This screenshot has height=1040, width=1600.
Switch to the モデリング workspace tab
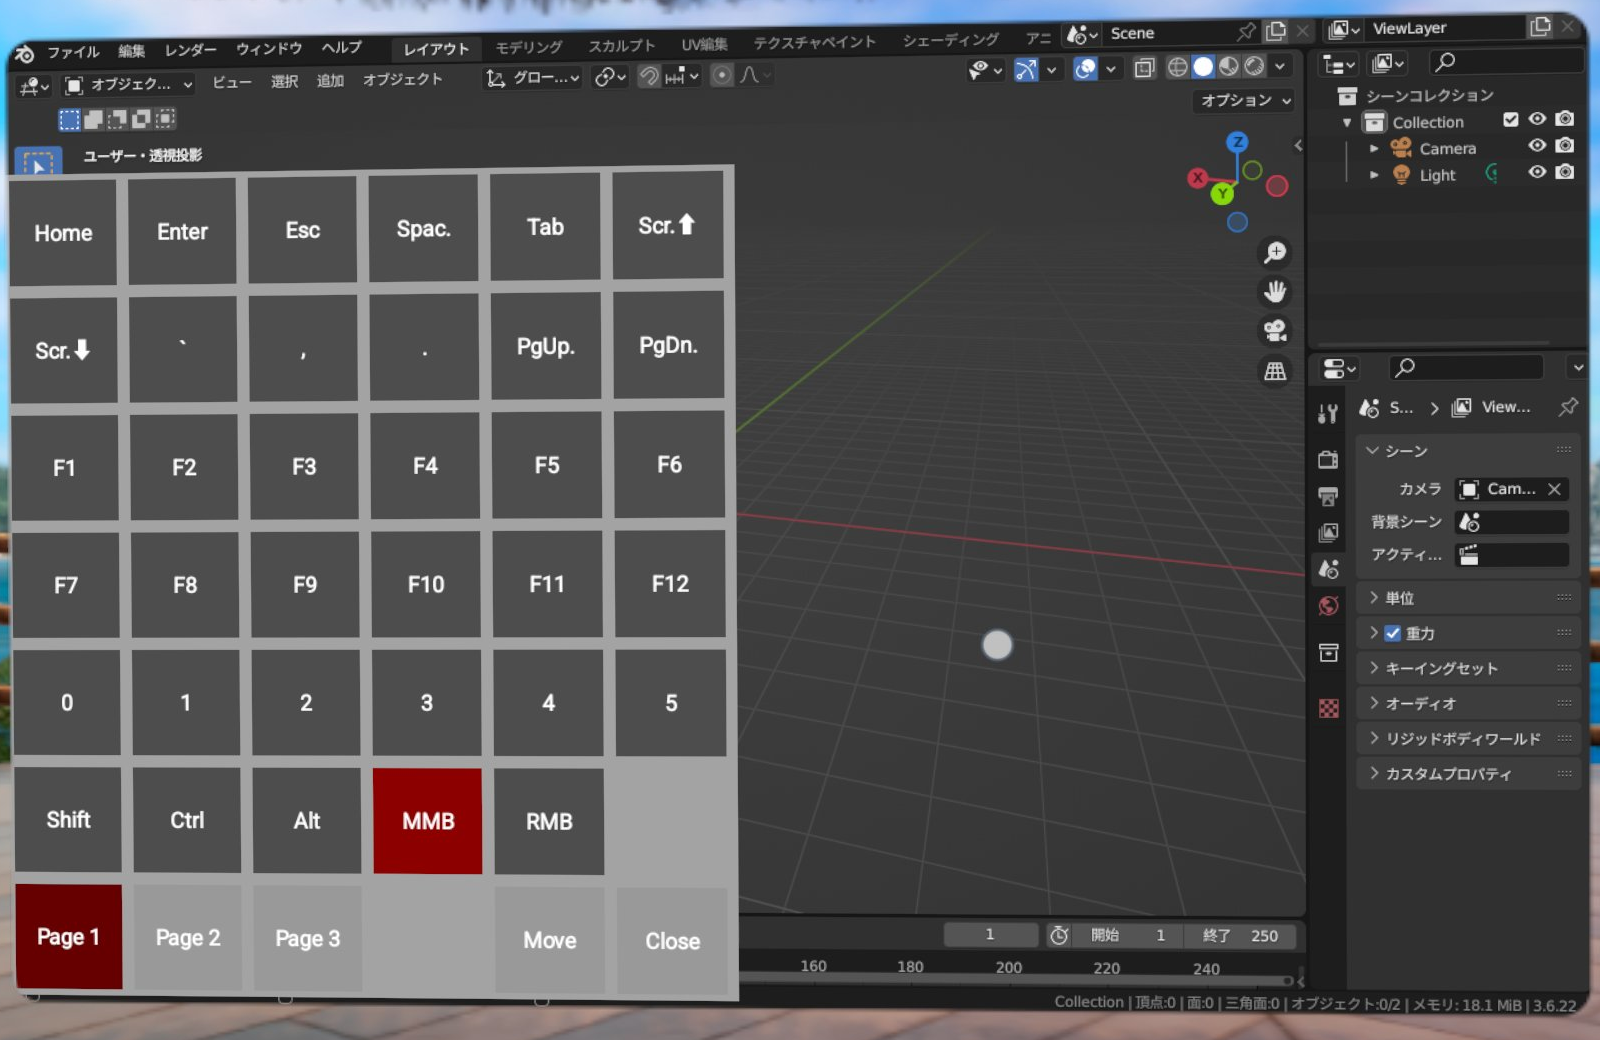(529, 47)
